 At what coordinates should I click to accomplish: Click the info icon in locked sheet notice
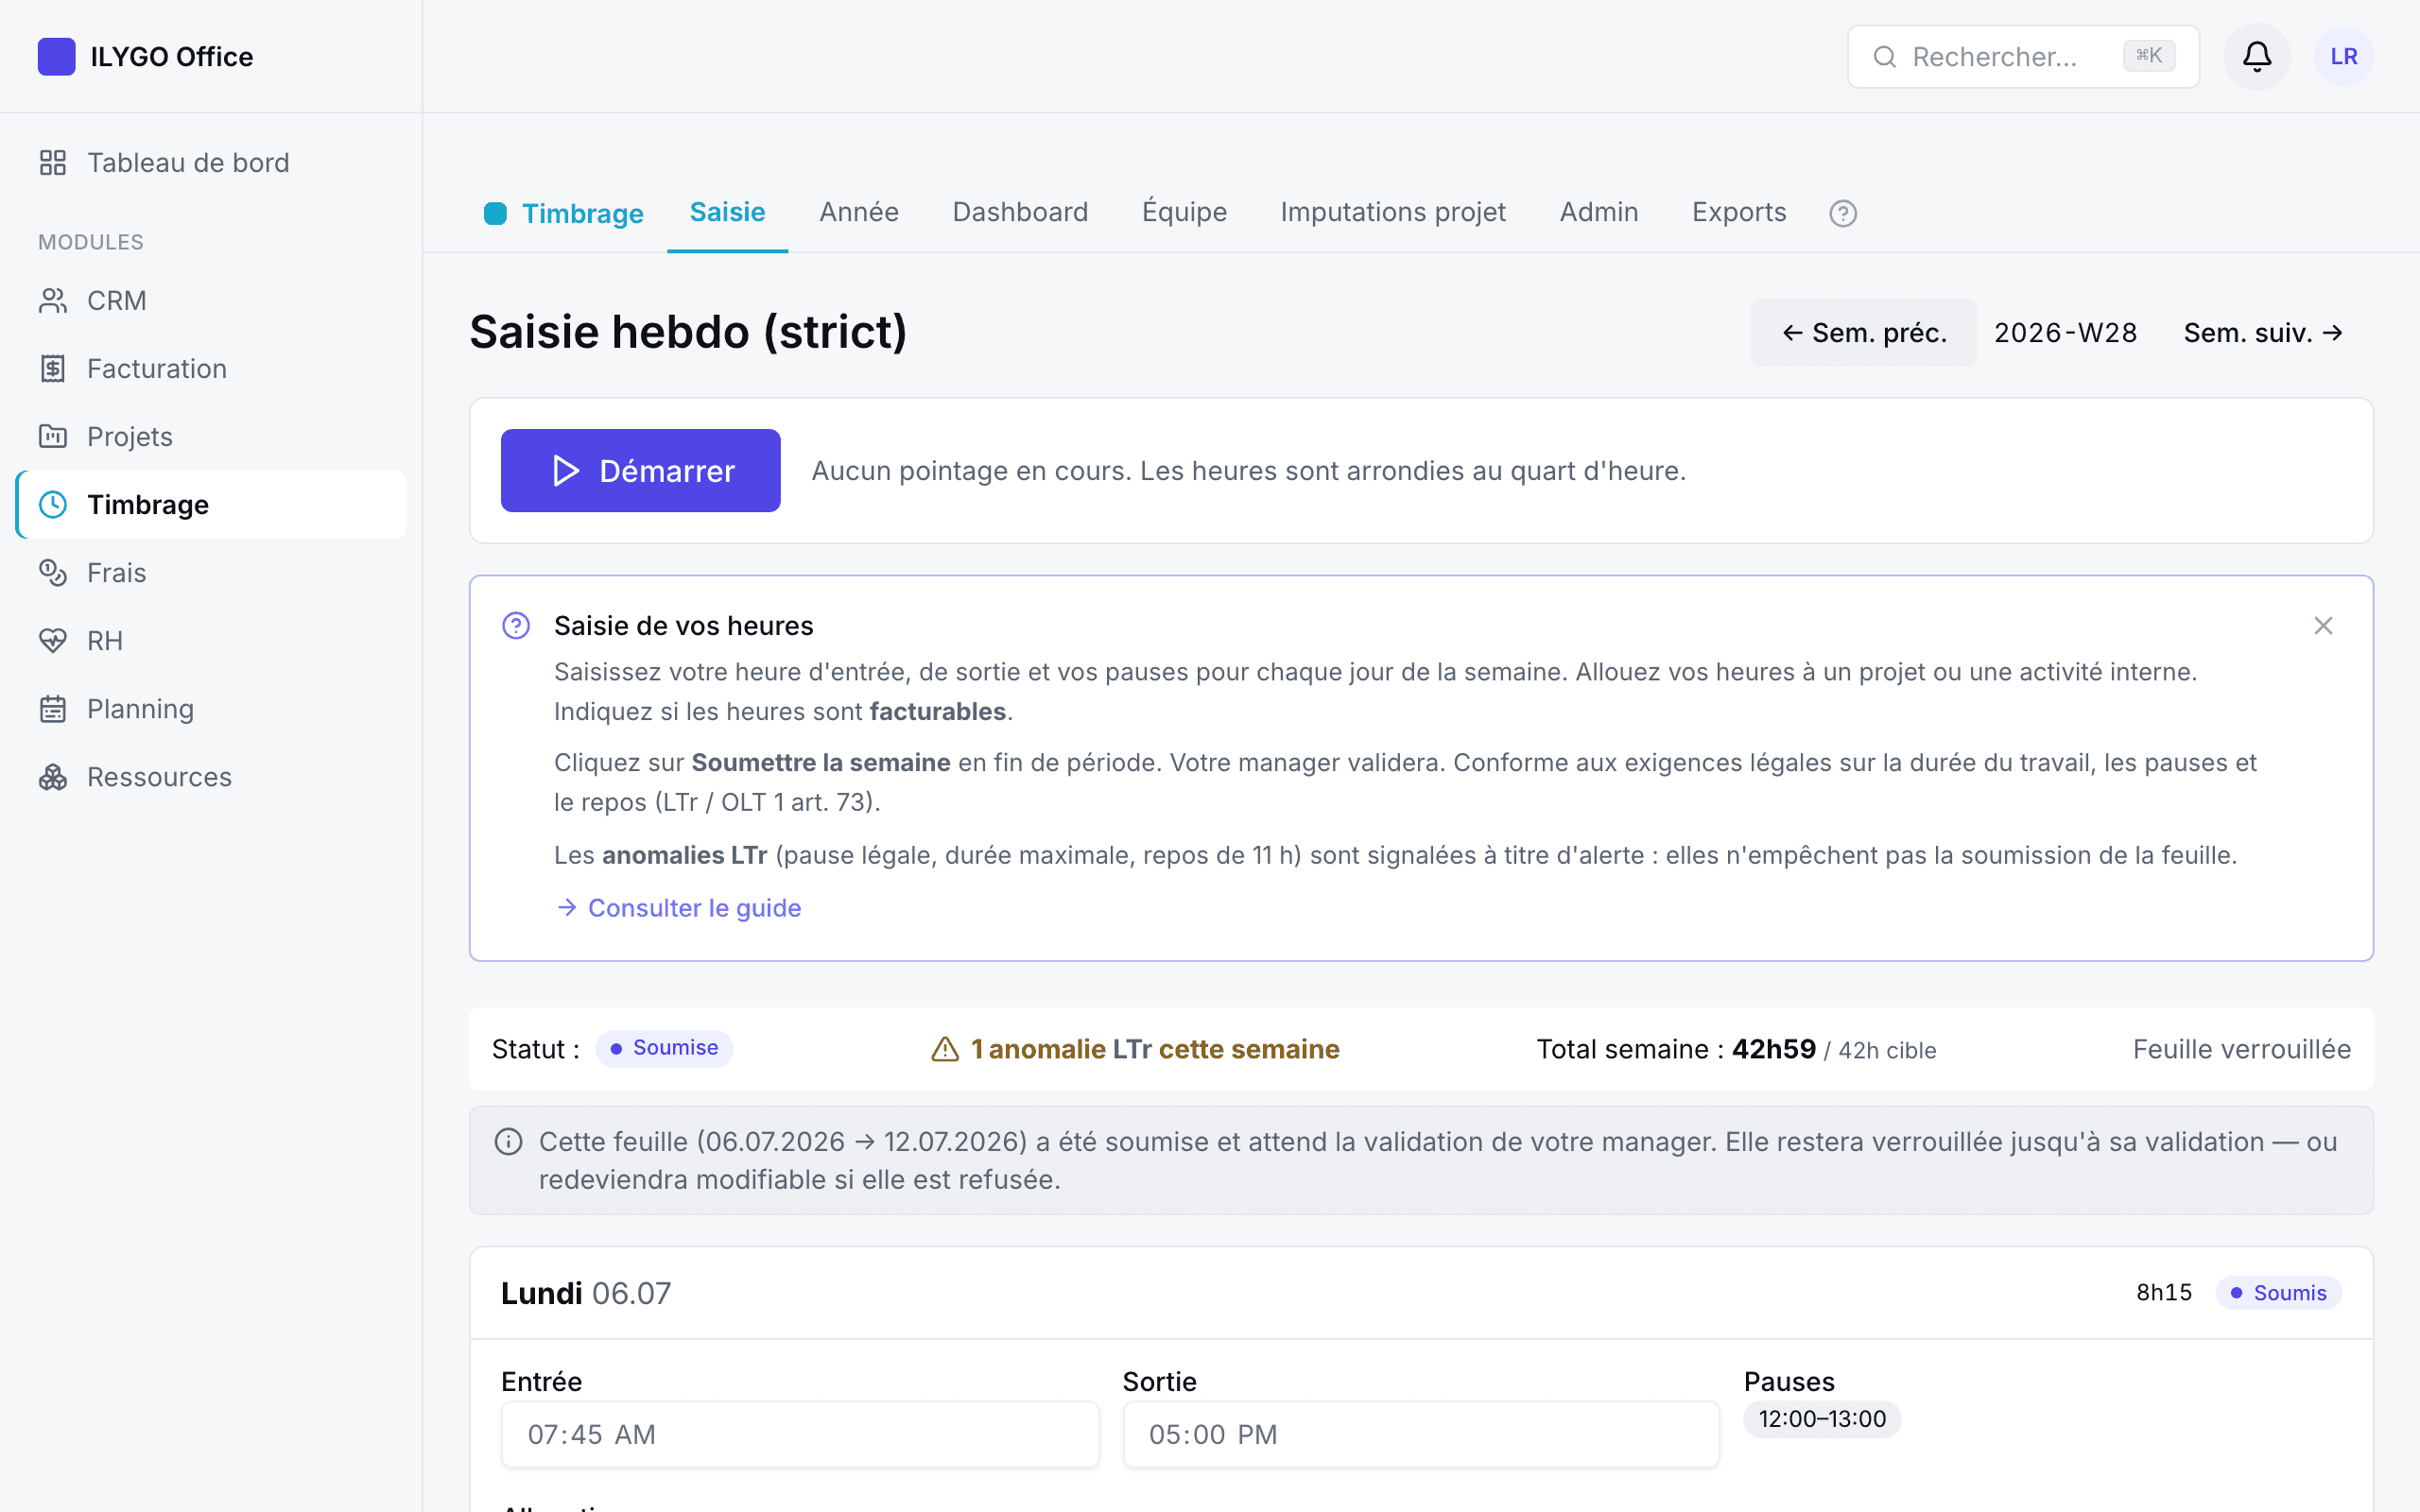point(509,1142)
